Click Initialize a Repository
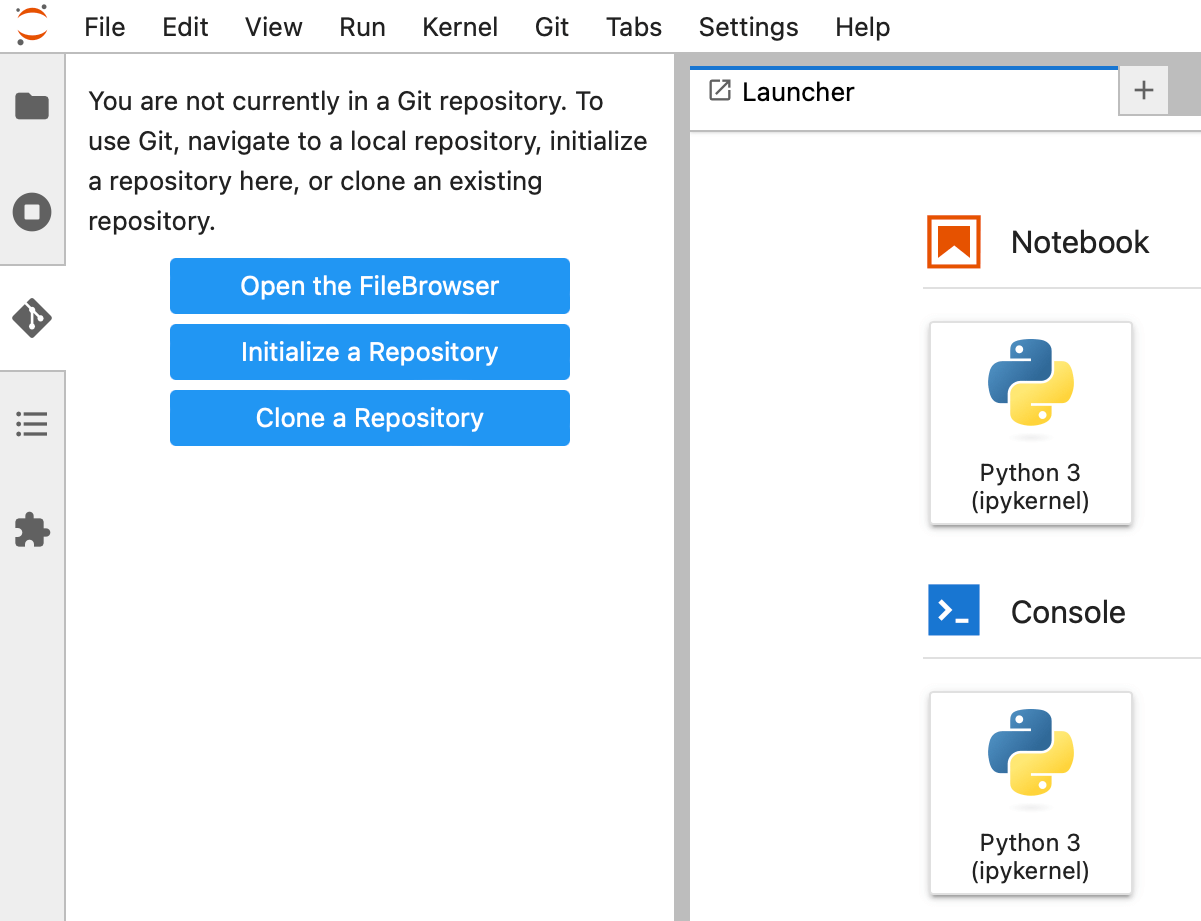 click(369, 352)
